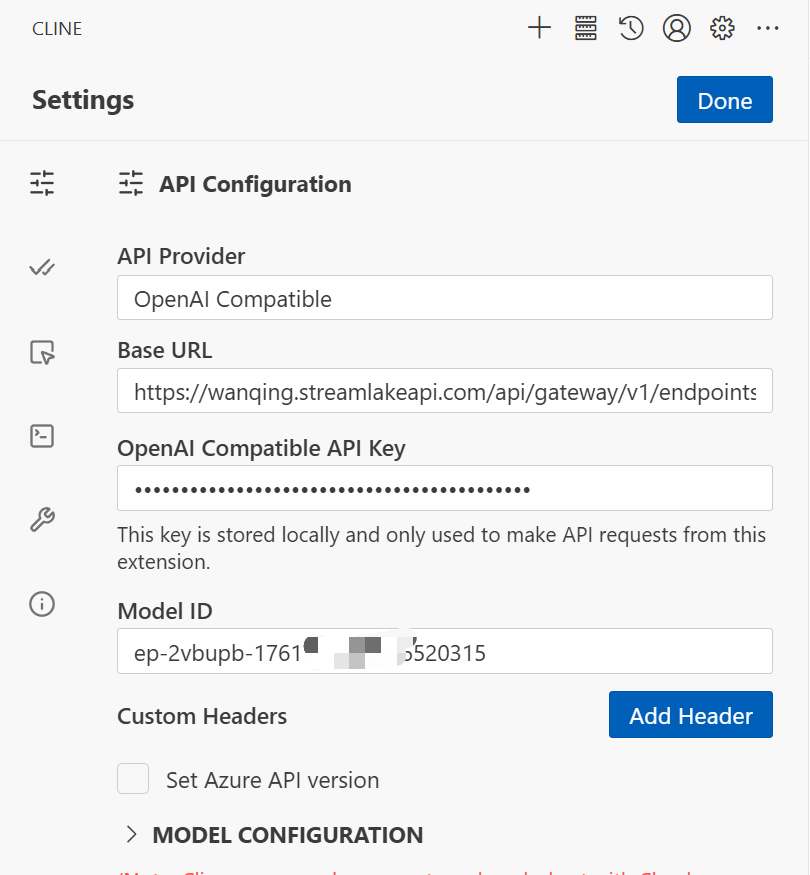Open the wrench Debug sidebar tab

click(x=42, y=520)
